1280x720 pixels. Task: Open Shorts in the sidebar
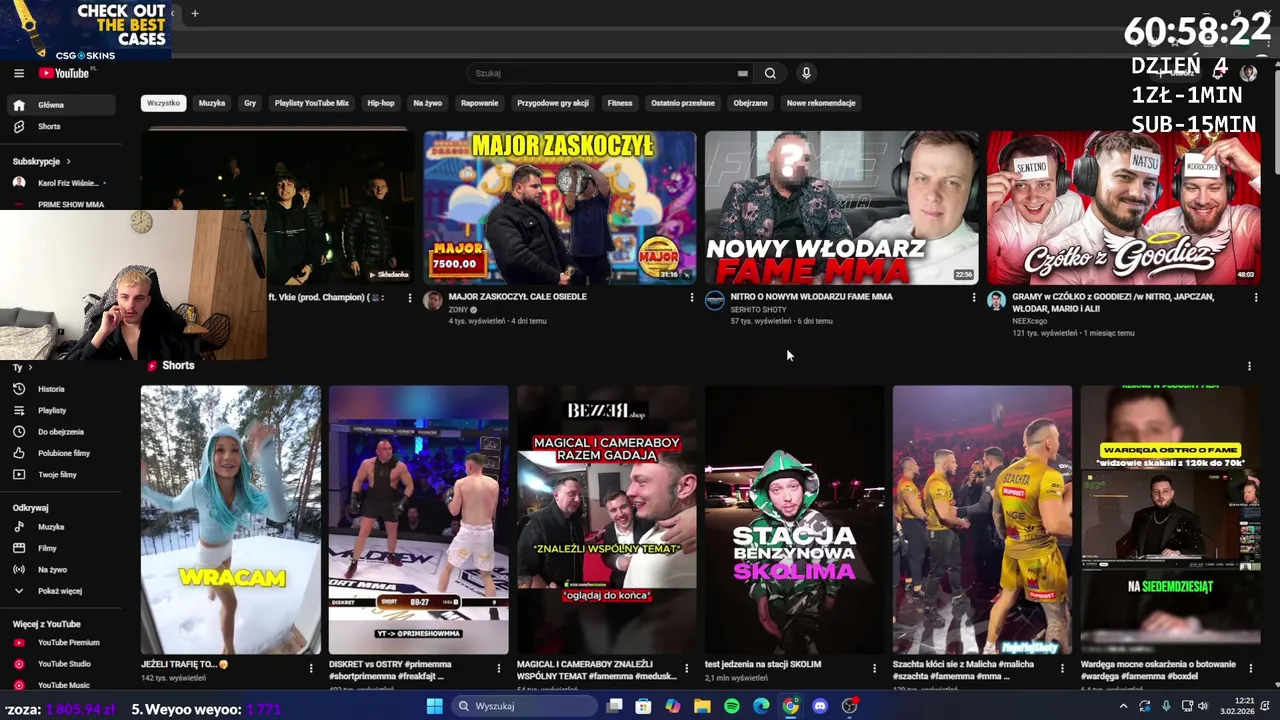coord(60,127)
